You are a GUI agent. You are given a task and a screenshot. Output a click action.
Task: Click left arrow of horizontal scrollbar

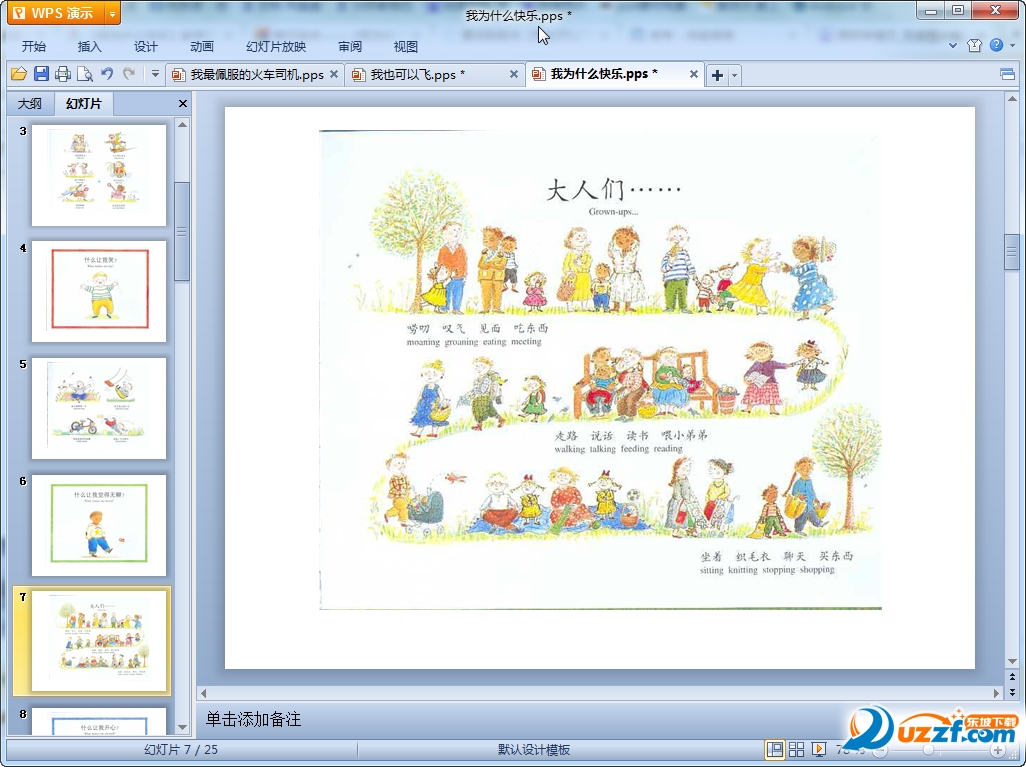click(203, 693)
